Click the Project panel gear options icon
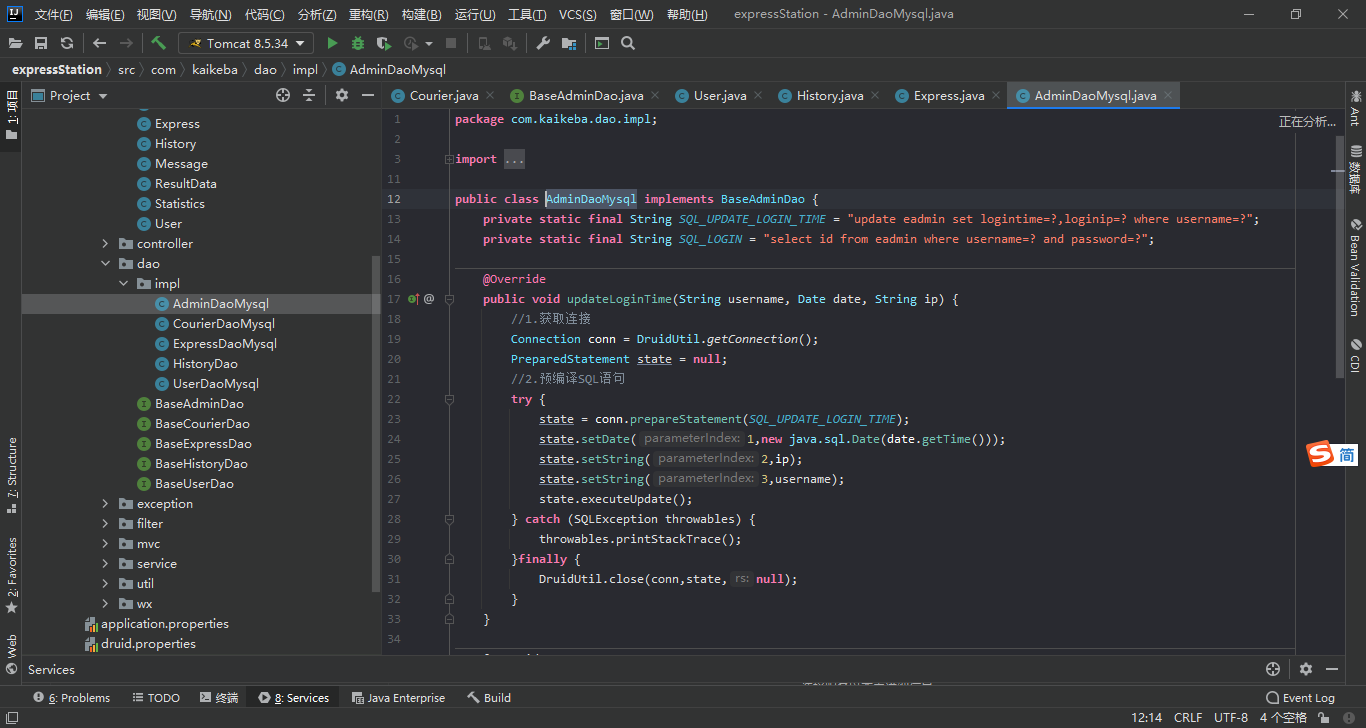 [342, 95]
